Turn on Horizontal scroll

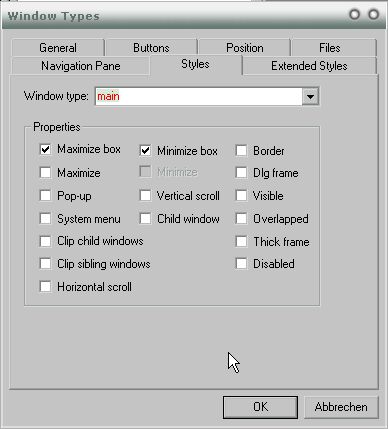point(45,287)
